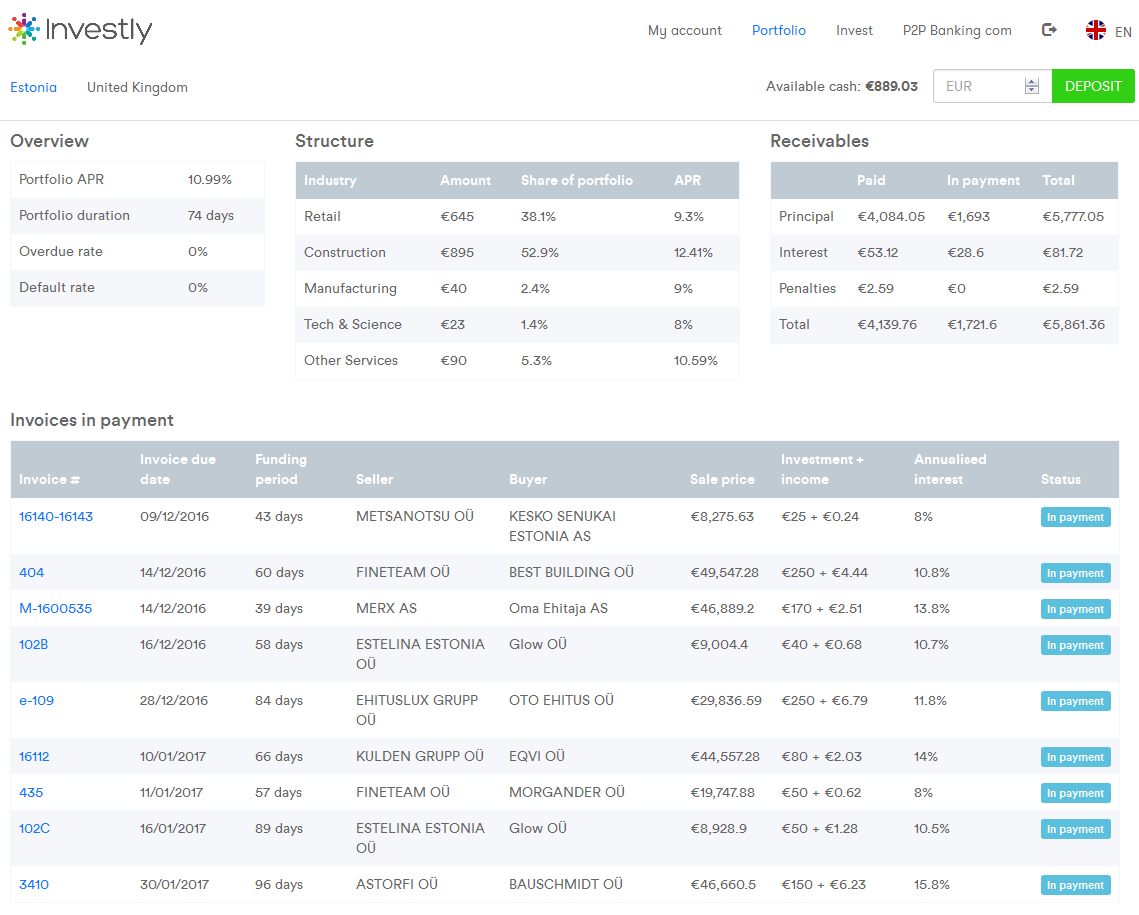
Task: Click the Invoice # column header
Action: 49,479
